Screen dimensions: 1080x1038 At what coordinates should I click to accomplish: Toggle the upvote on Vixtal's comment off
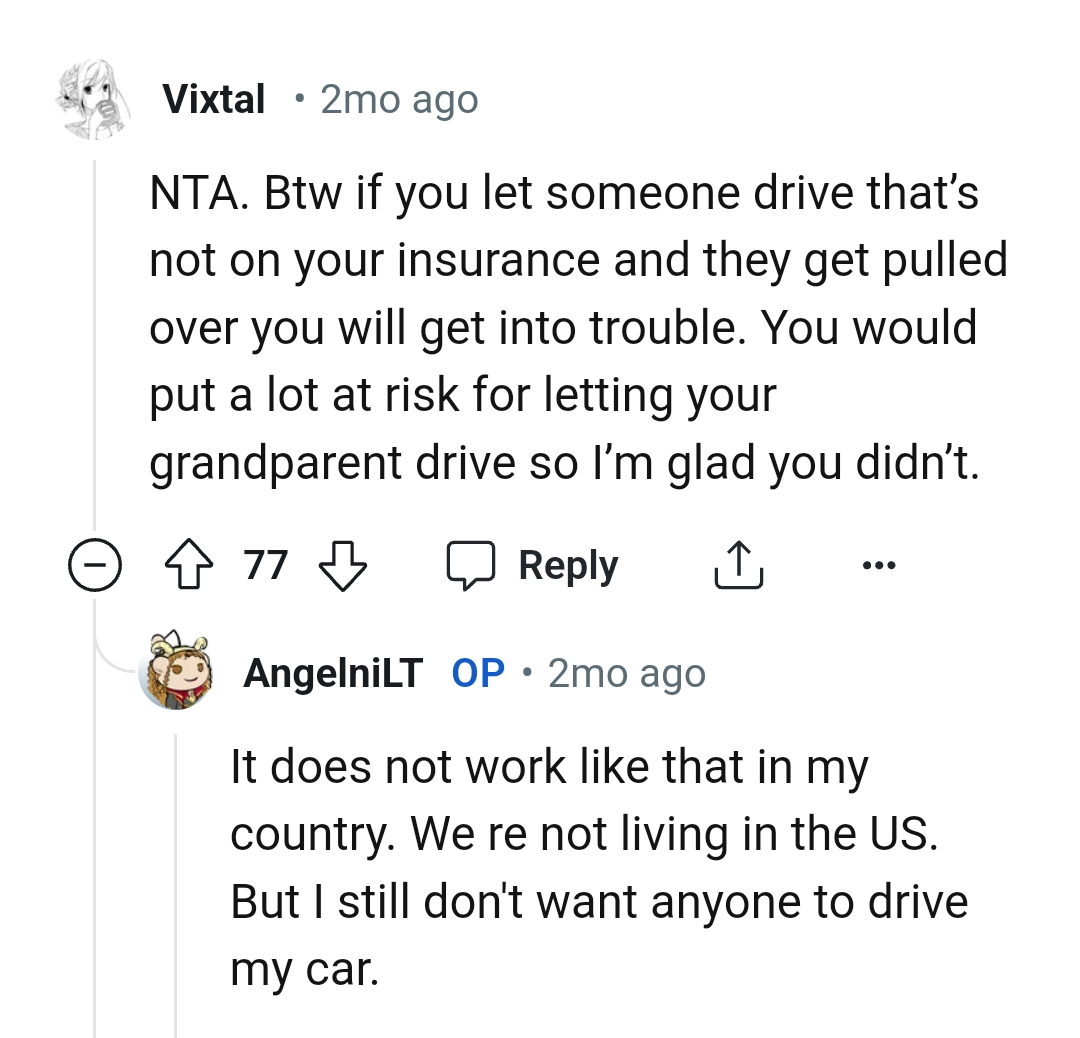[x=188, y=564]
